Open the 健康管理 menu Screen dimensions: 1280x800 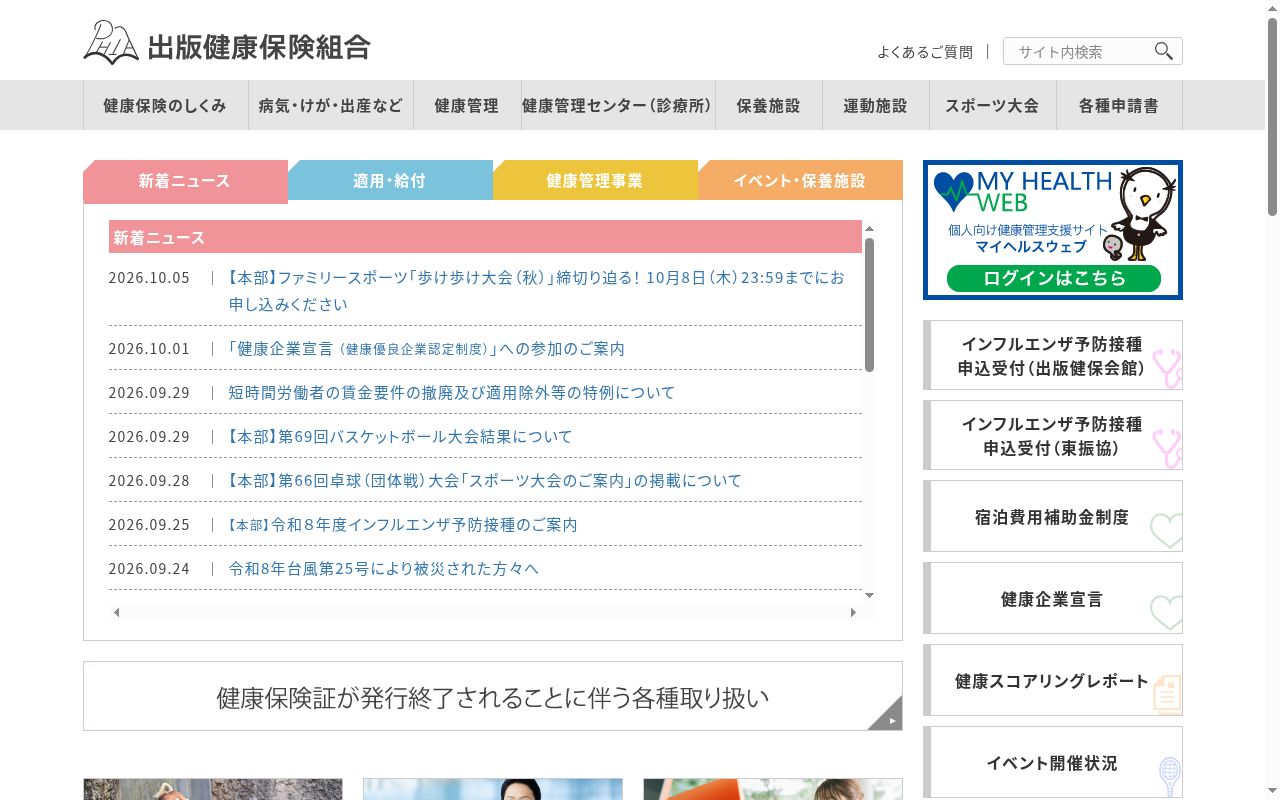click(466, 105)
